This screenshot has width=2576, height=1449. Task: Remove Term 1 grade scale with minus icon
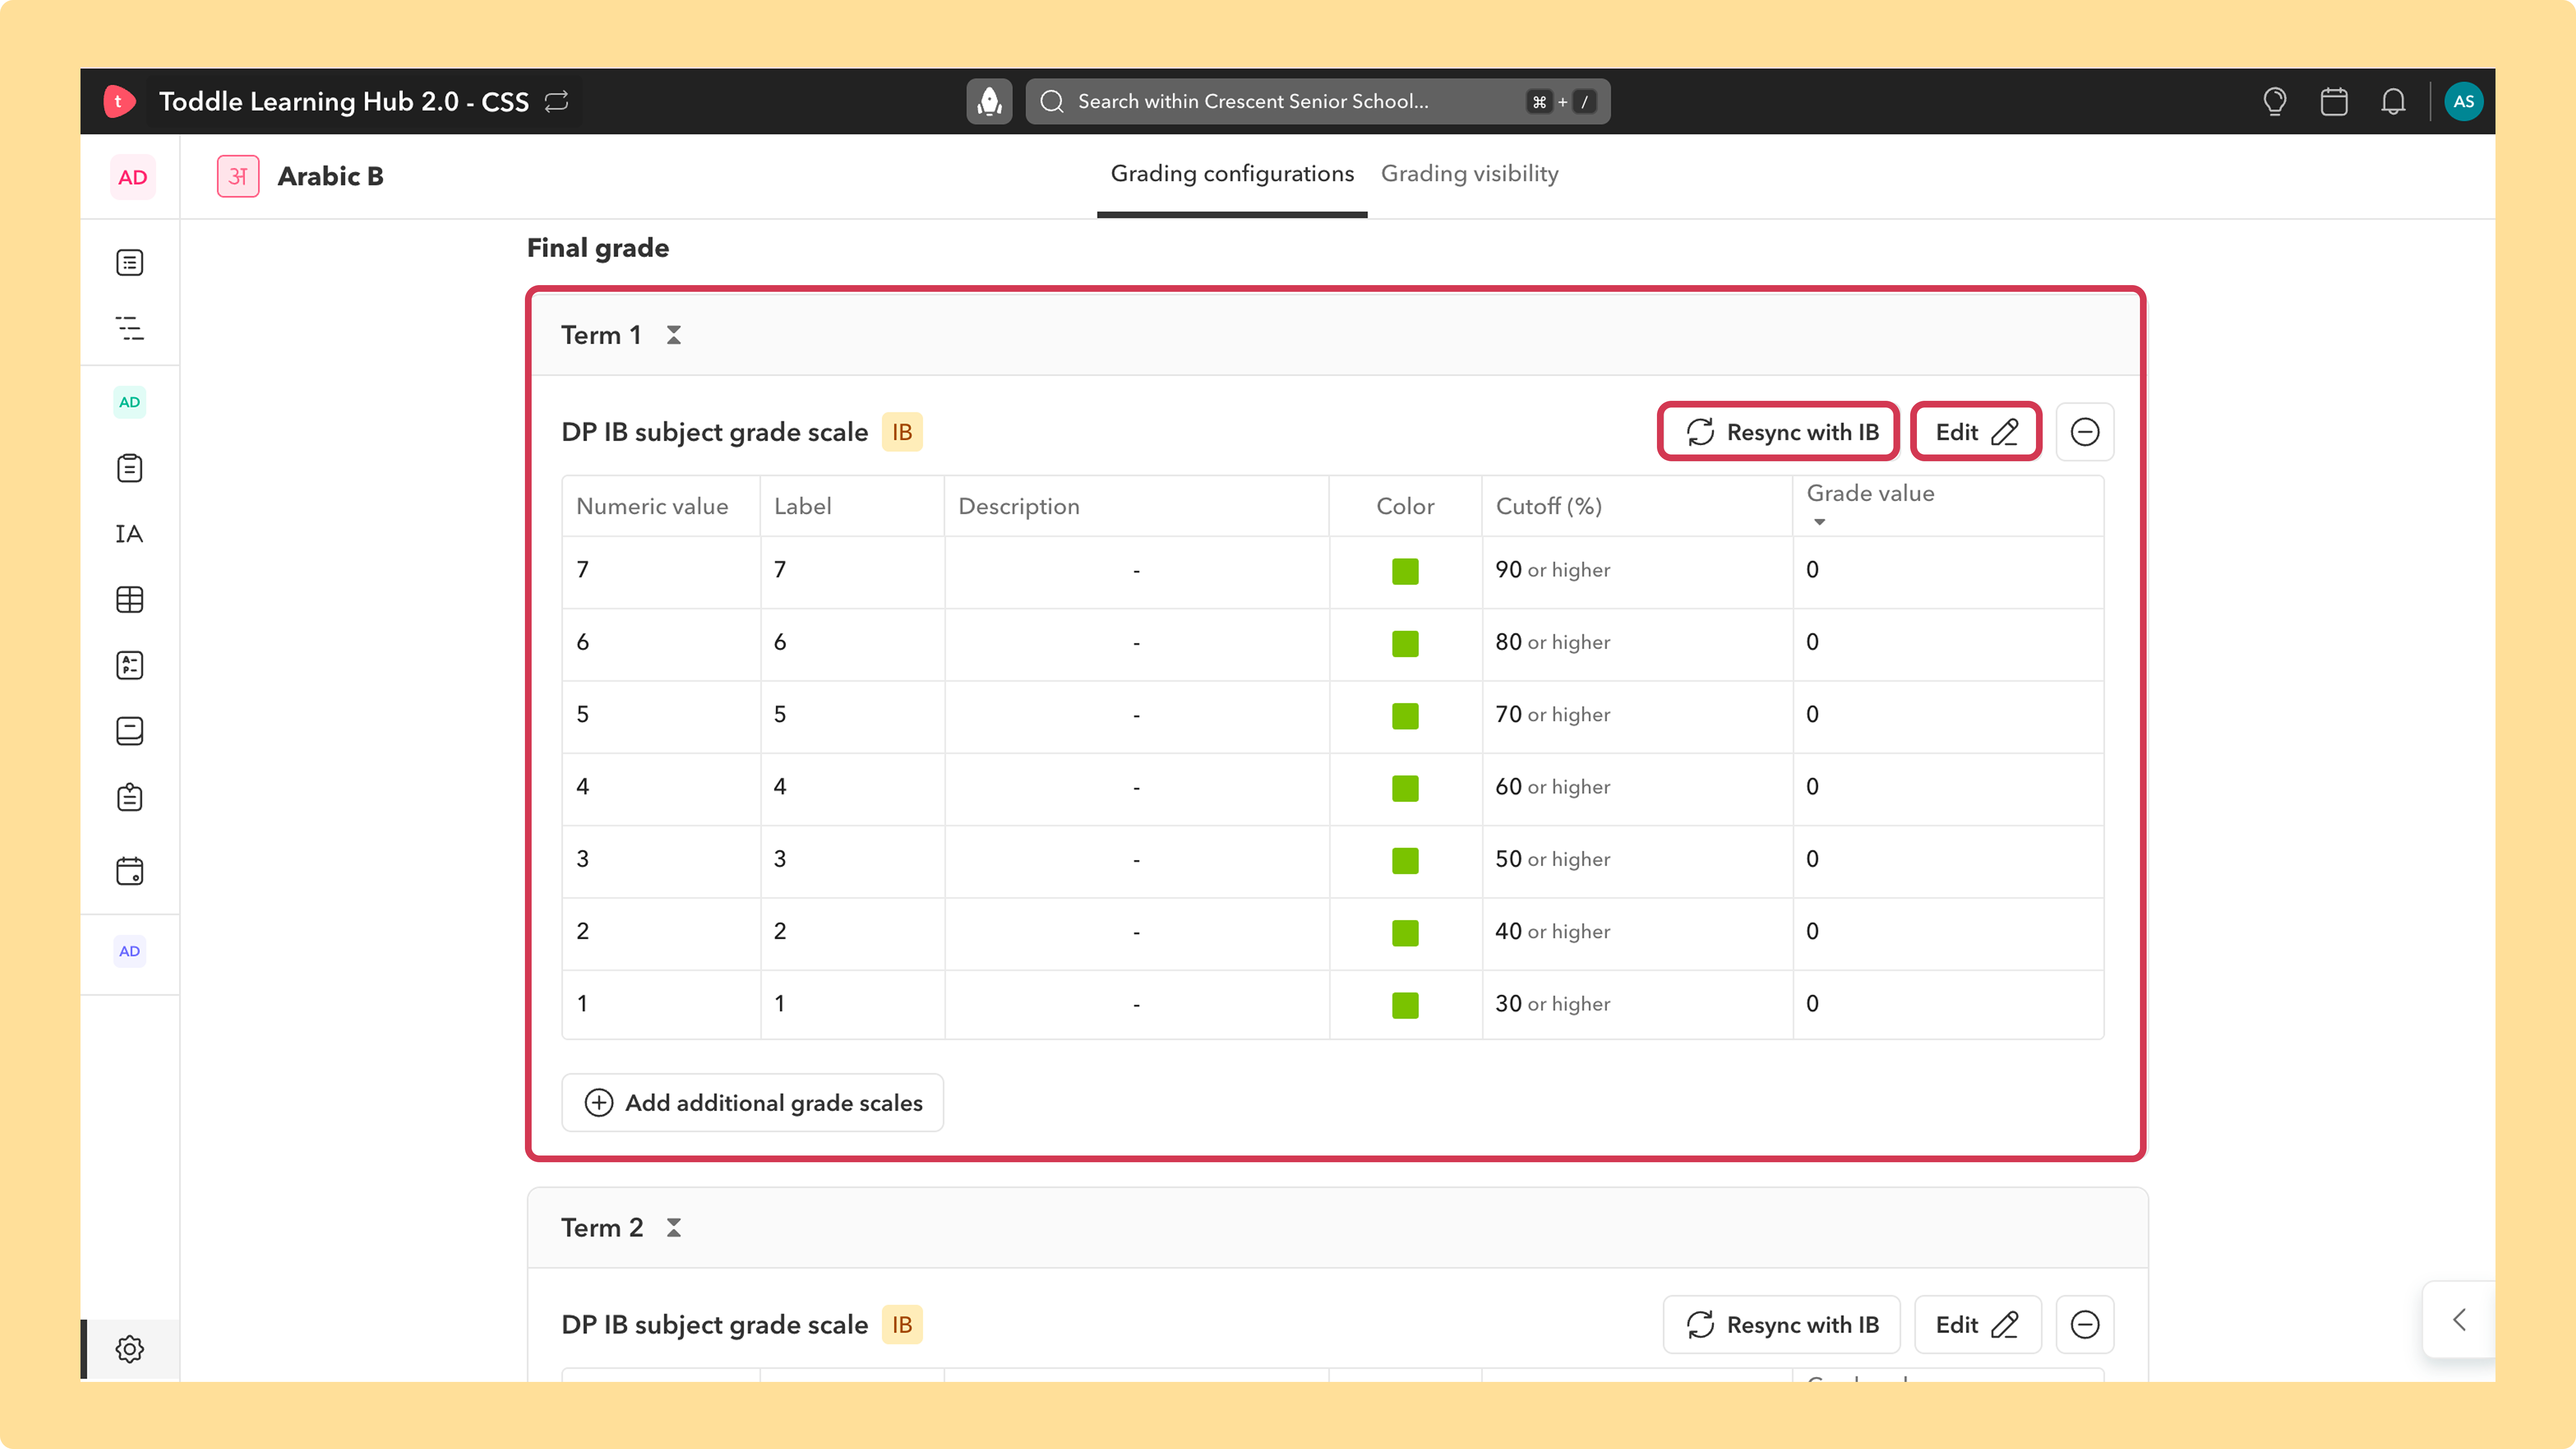click(2085, 432)
